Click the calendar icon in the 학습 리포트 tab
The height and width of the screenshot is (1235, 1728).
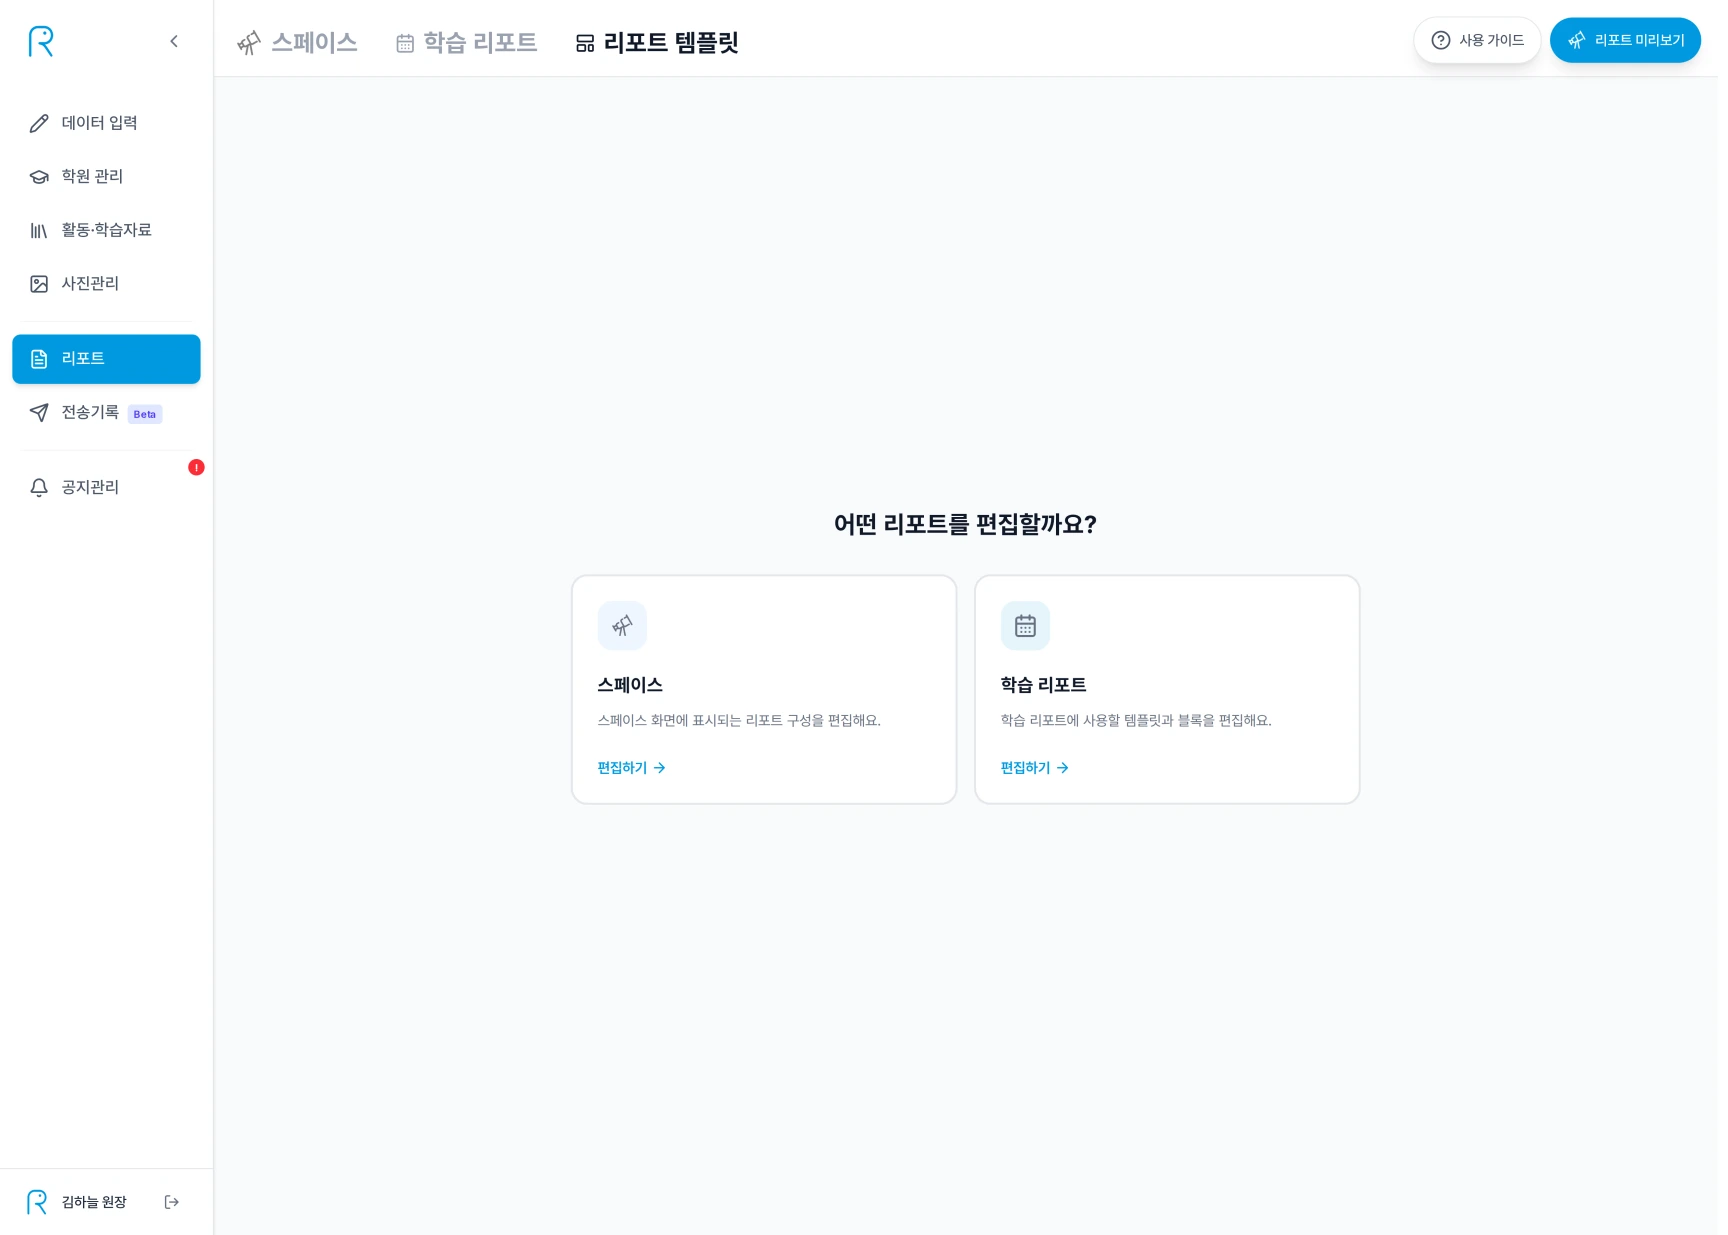coord(405,43)
